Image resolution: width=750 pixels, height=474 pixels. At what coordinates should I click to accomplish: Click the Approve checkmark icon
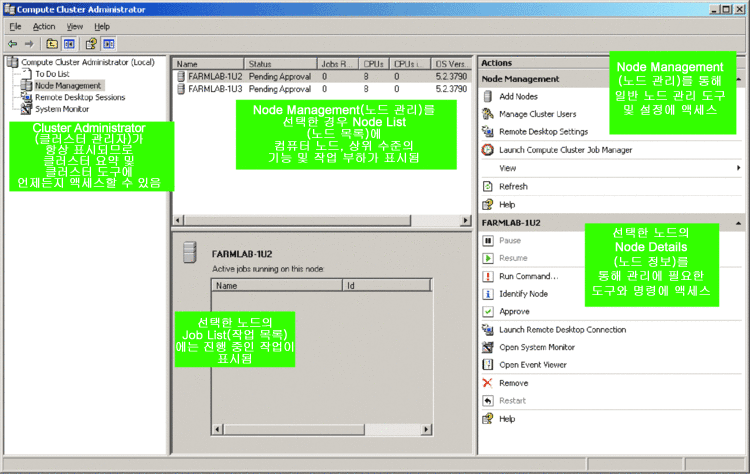coord(487,312)
